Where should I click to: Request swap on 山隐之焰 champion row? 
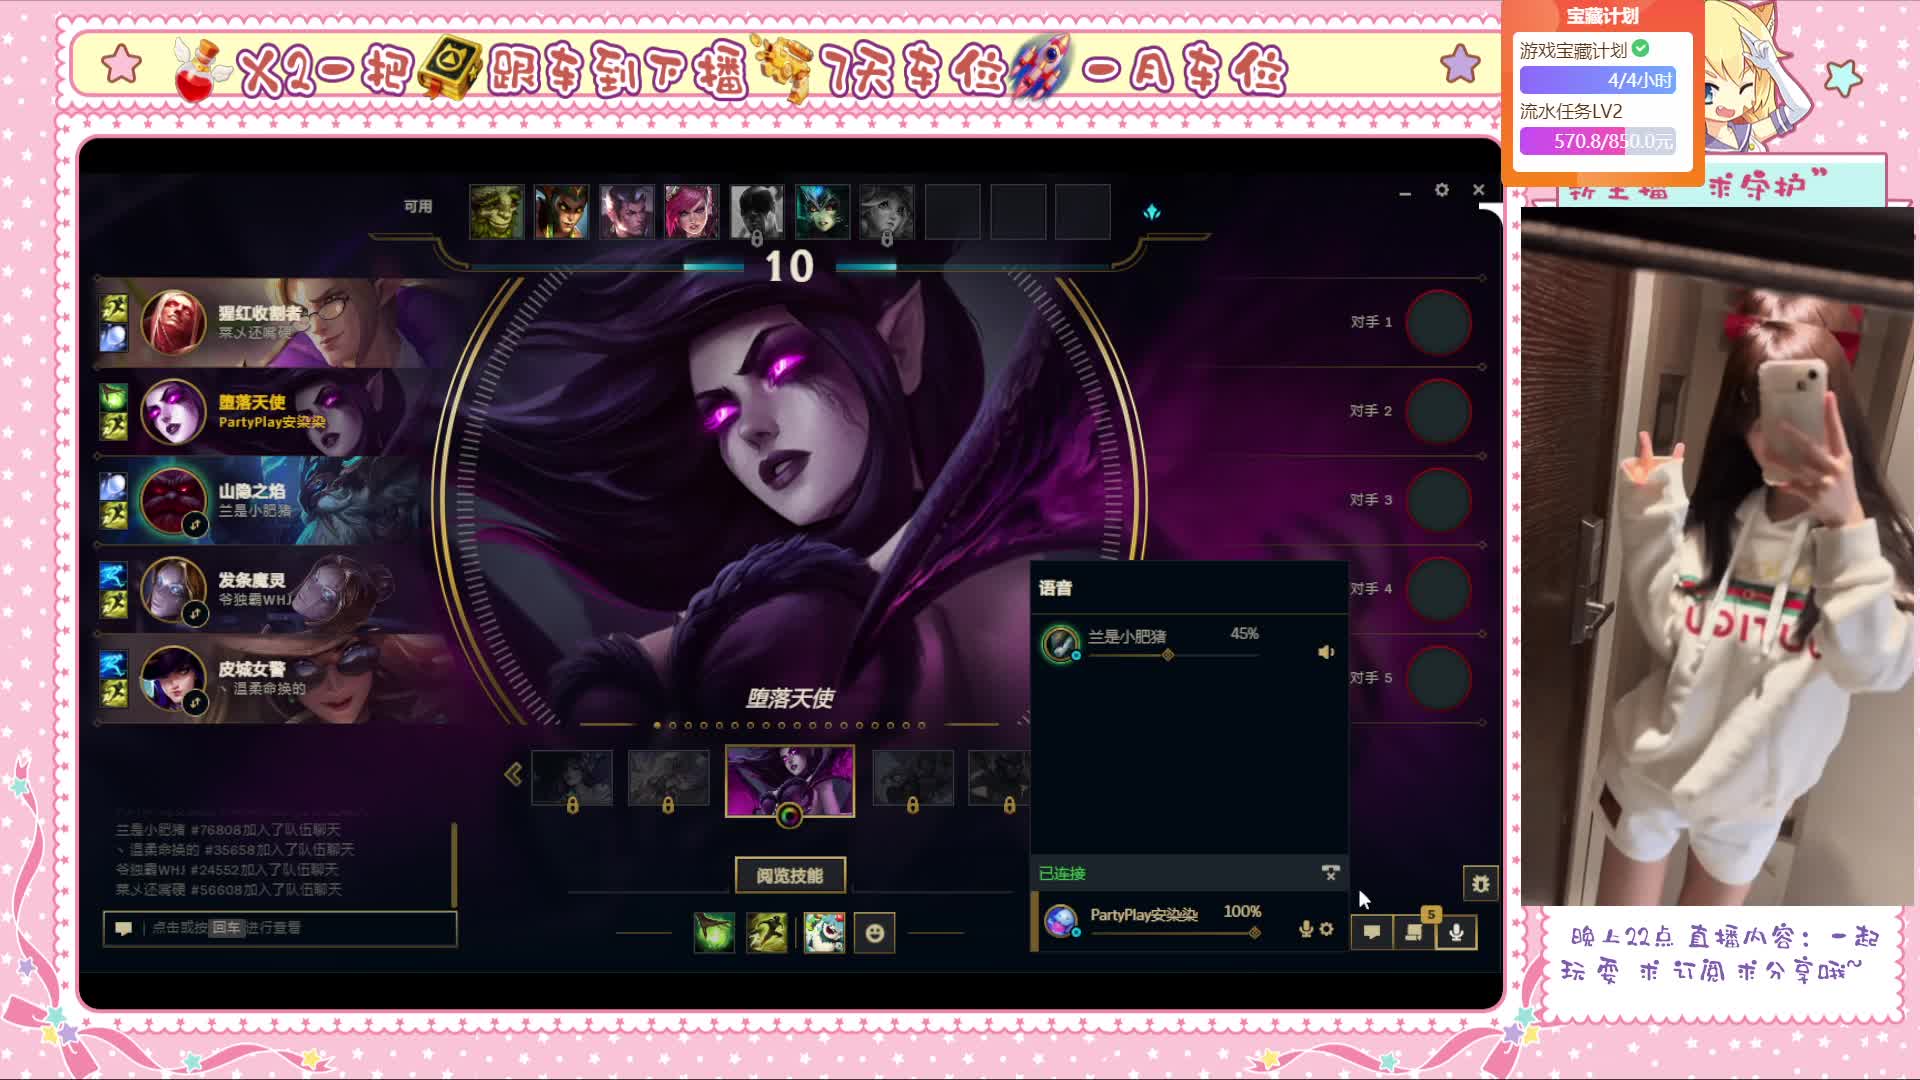(x=195, y=525)
